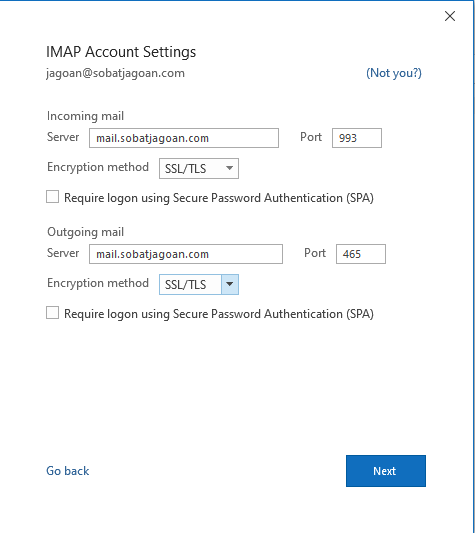Click the blue Next button
Screen dimensions: 475x533
(386, 471)
